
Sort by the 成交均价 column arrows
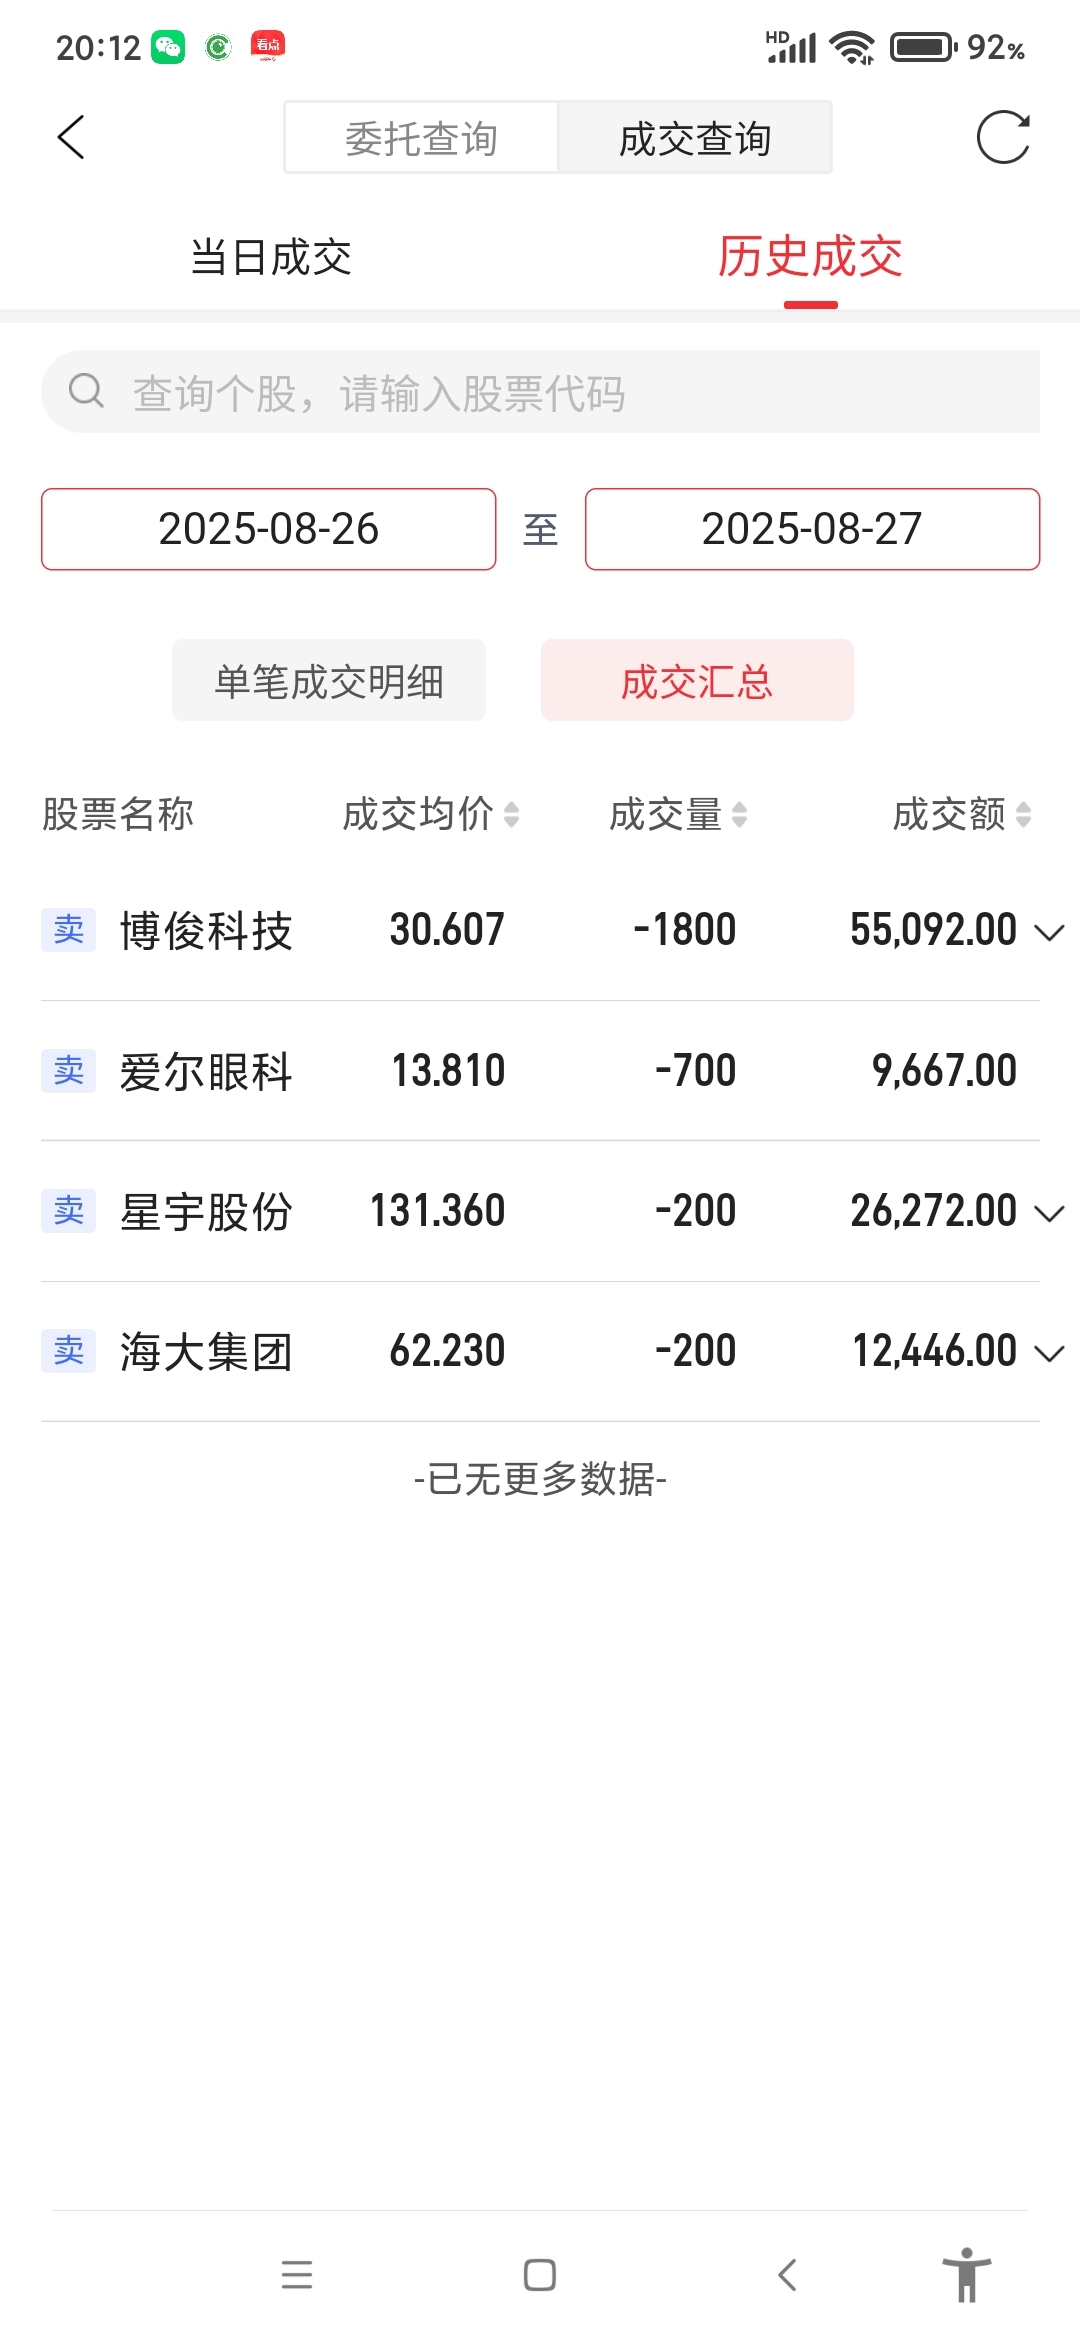512,814
